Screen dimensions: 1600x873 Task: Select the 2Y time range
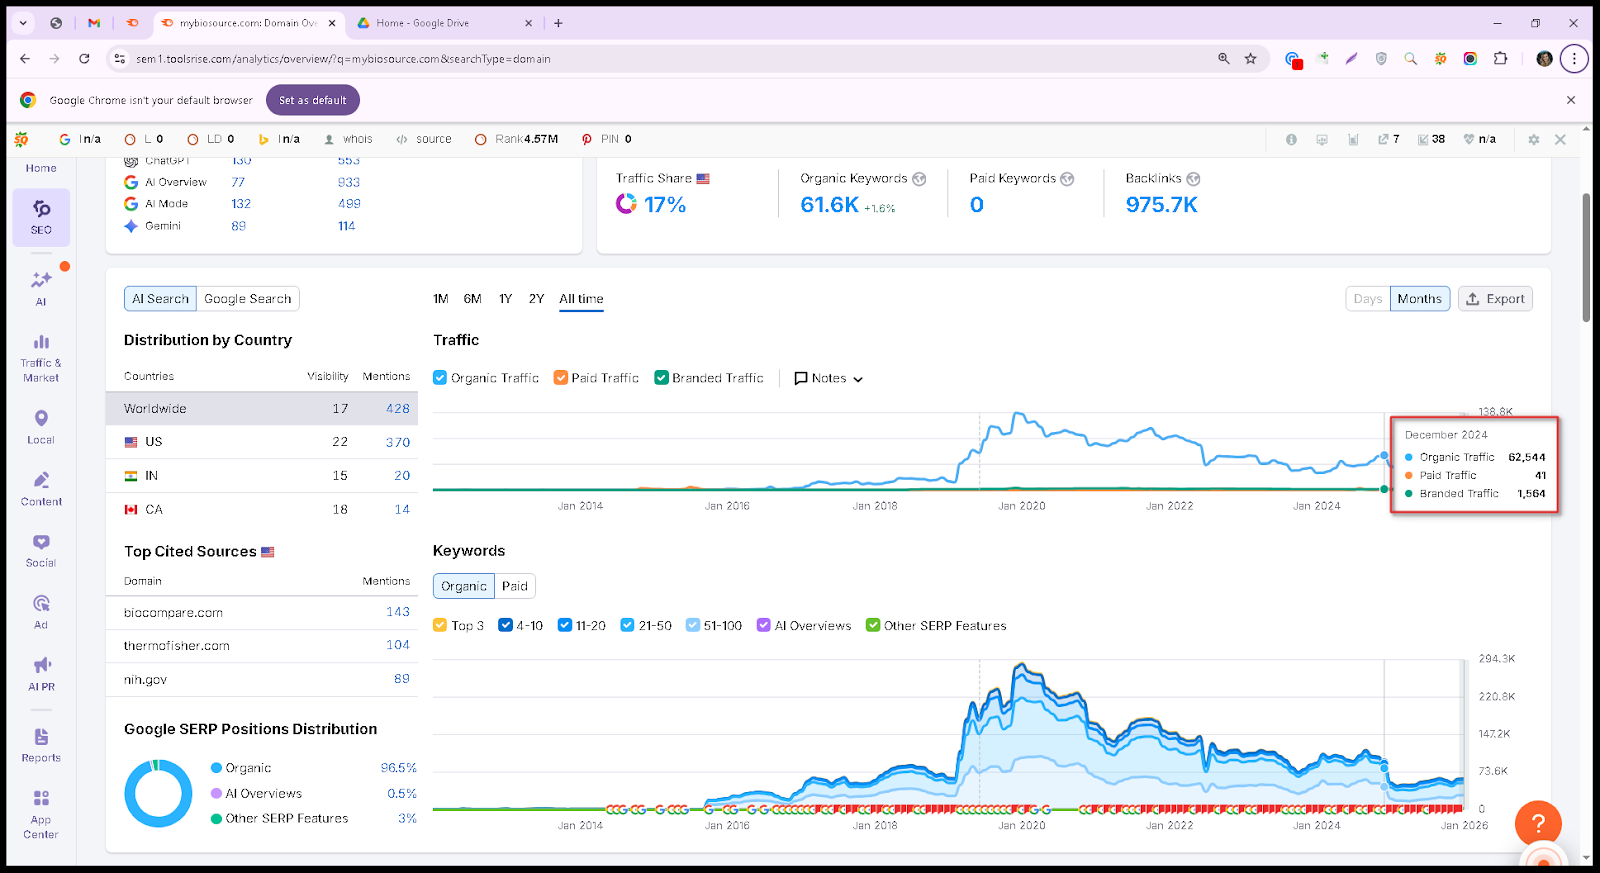537,299
